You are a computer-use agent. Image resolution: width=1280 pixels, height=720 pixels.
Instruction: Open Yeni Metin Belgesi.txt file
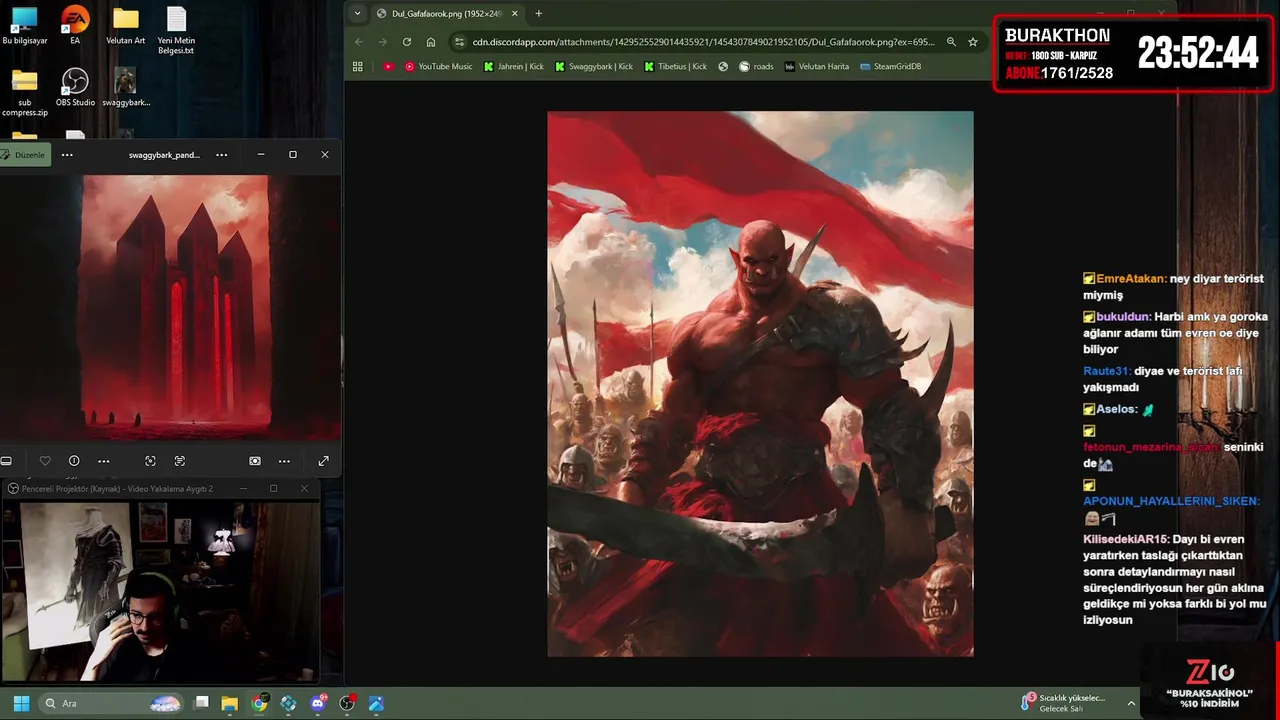coord(176,30)
